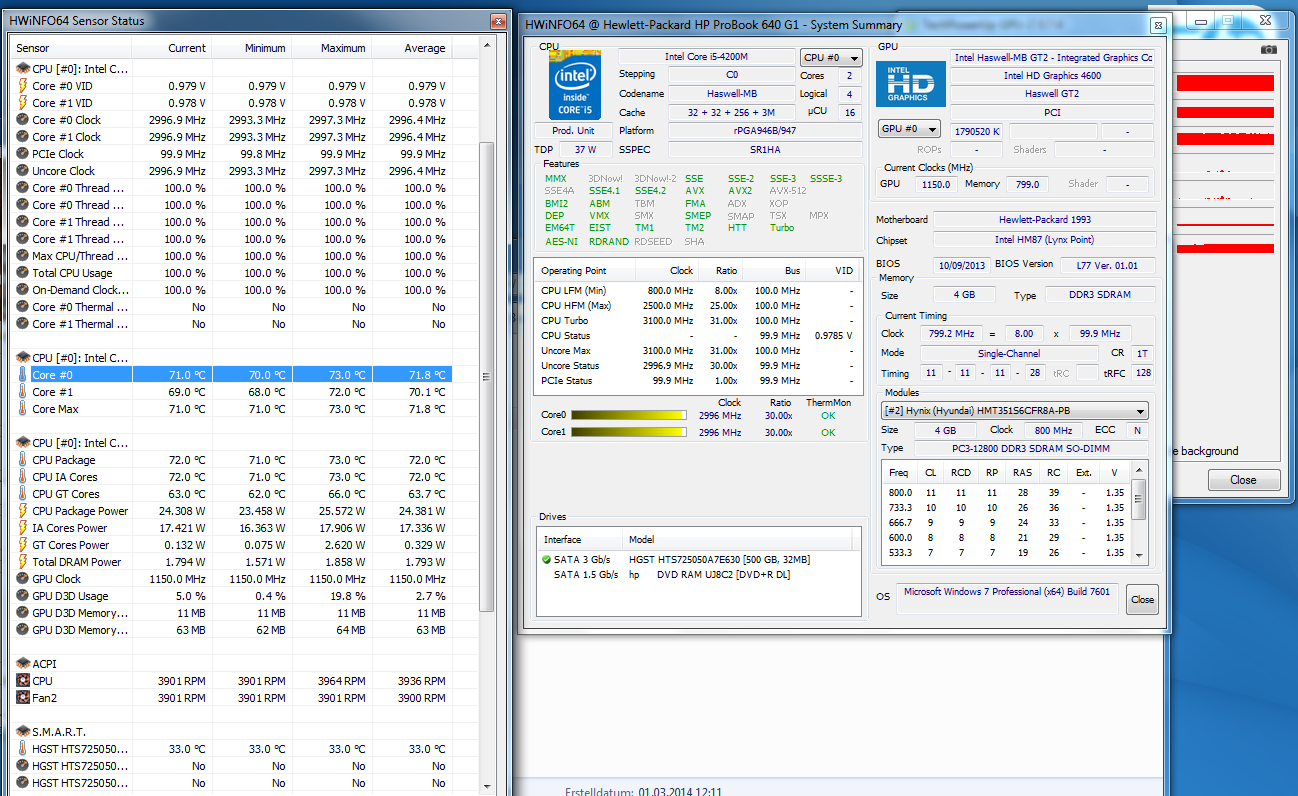
Task: Click the fan icon beside Fan2
Action: pos(23,698)
